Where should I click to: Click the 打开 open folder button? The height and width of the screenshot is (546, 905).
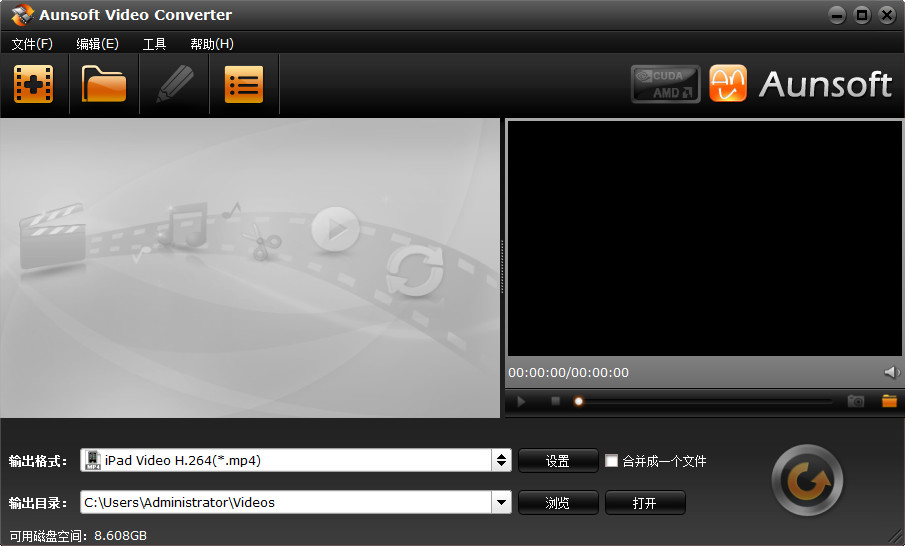(645, 503)
